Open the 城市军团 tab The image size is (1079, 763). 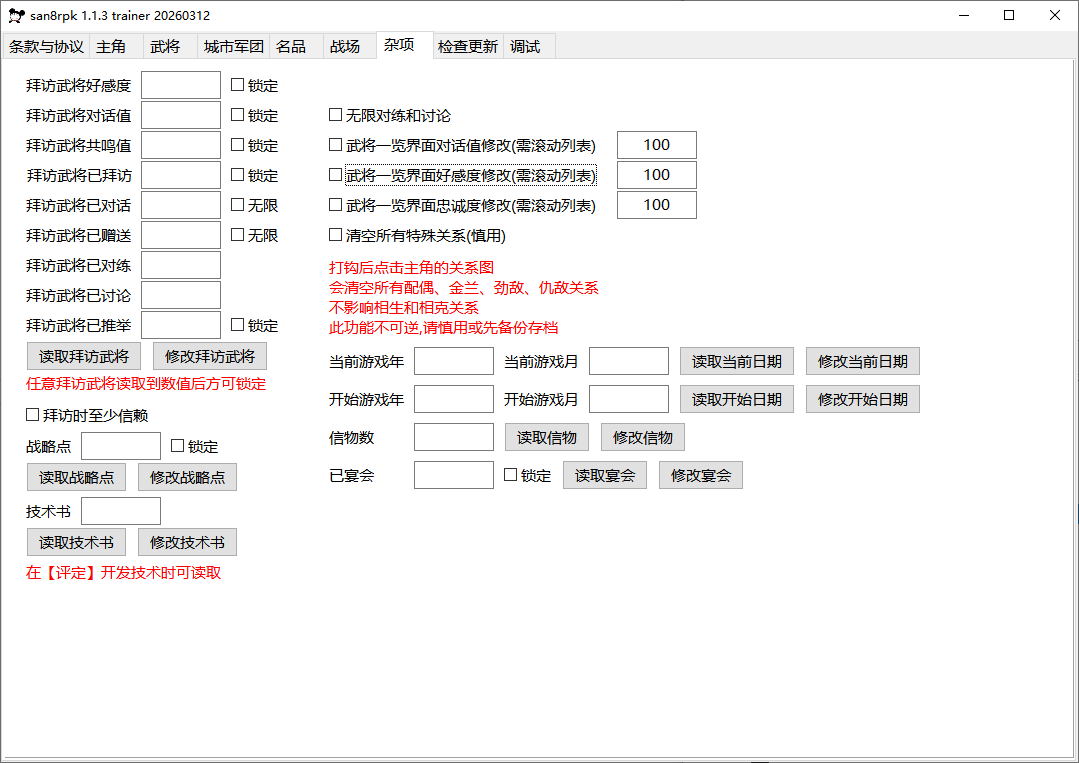(233, 47)
